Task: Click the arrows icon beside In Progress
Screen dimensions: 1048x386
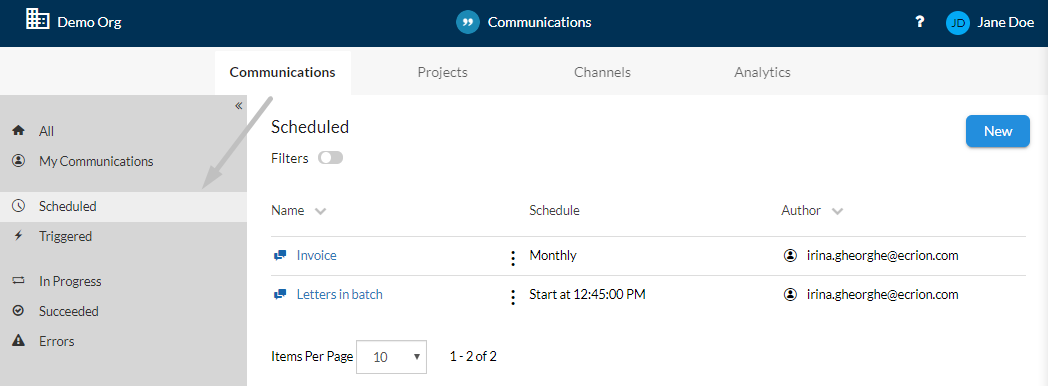Action: pos(19,281)
